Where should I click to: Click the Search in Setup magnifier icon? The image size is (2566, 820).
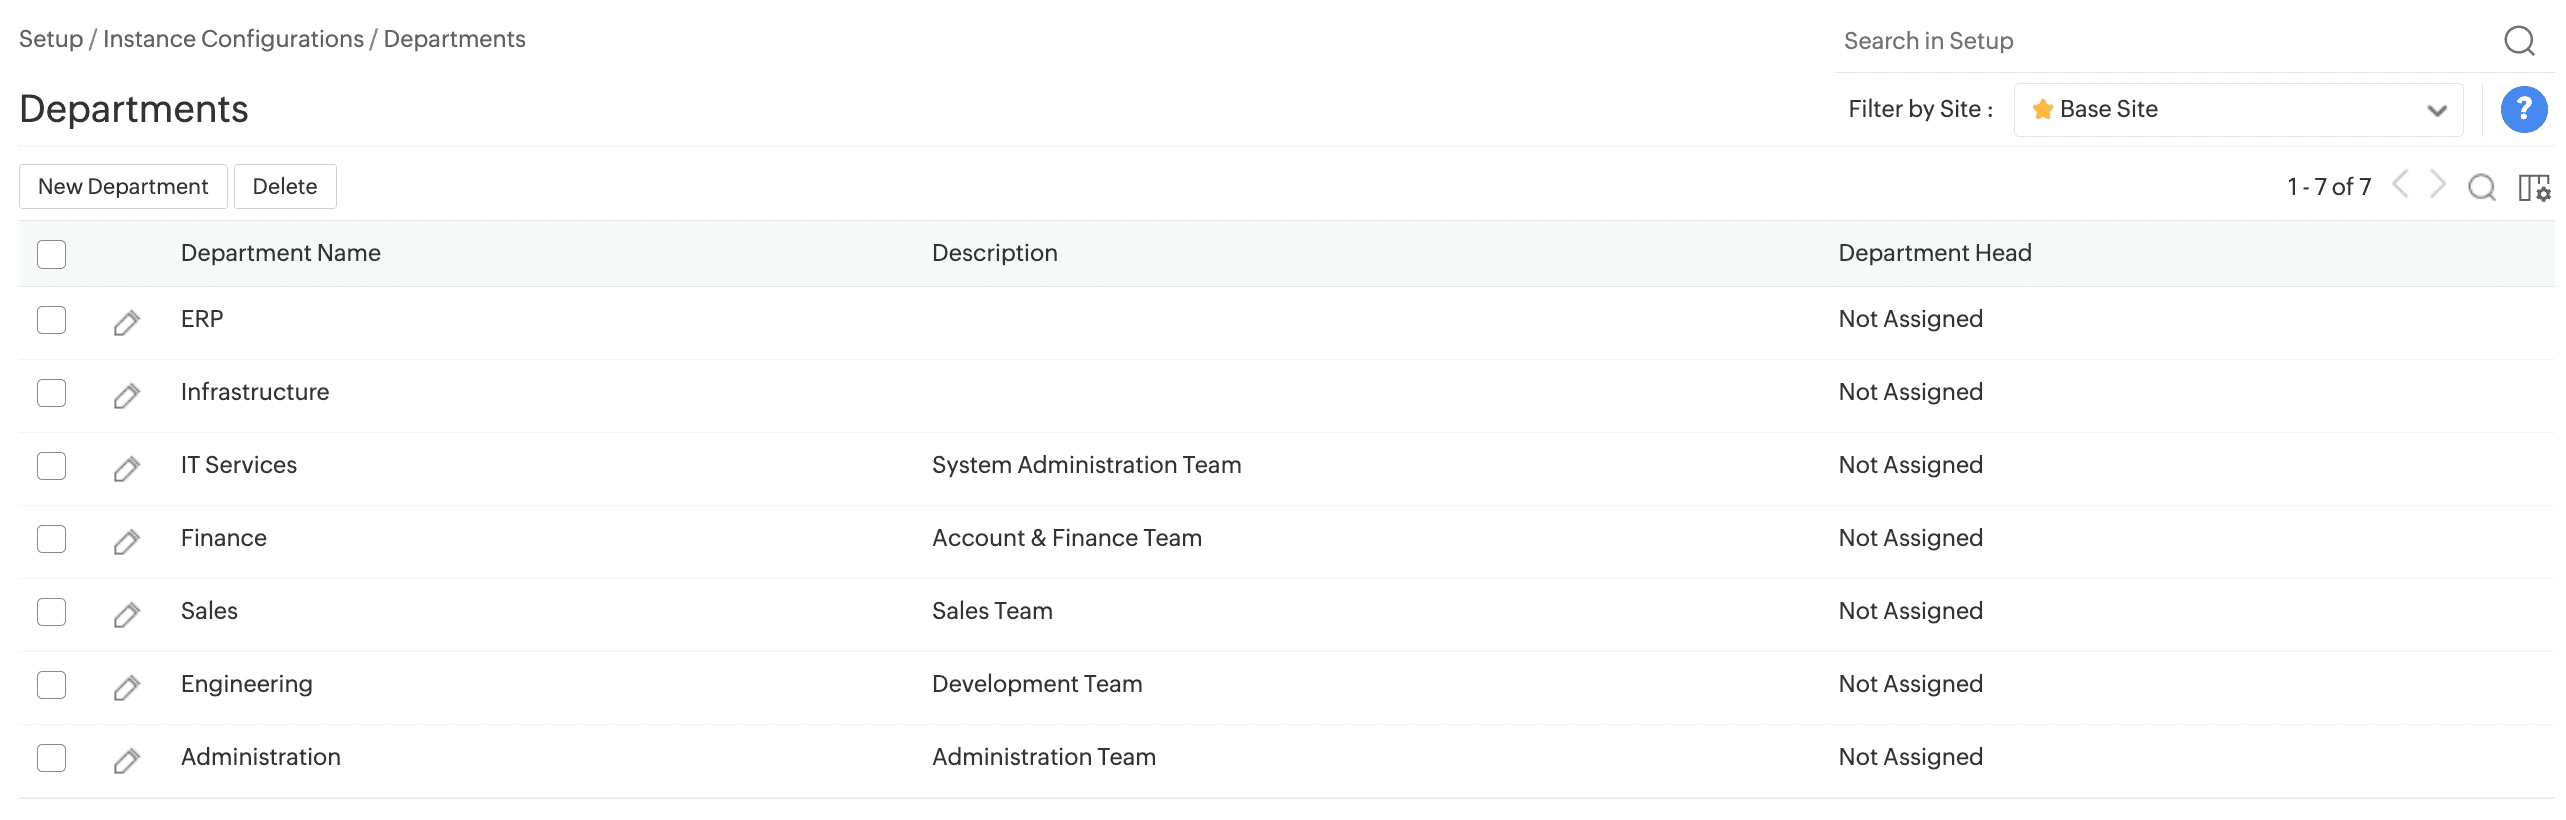click(x=2519, y=41)
